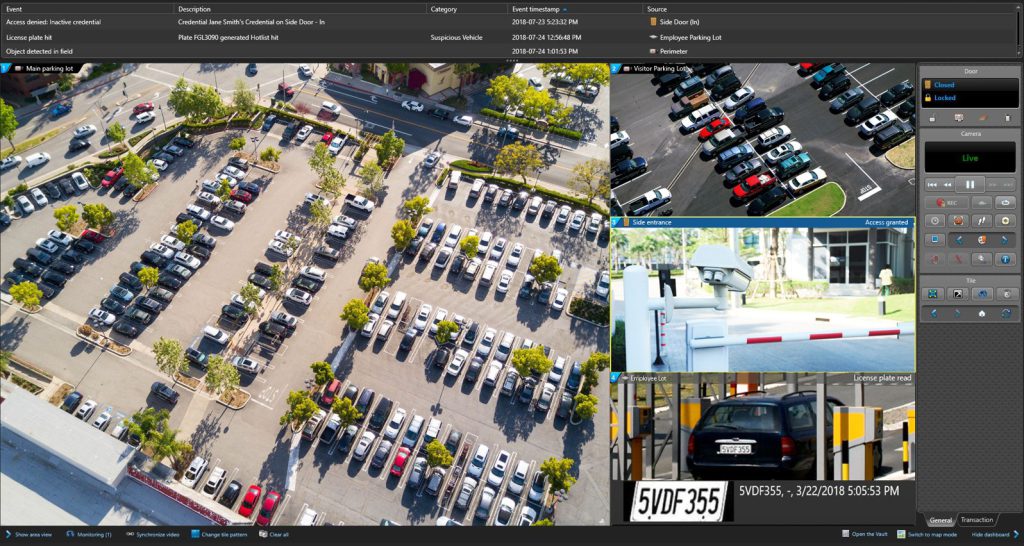This screenshot has width=1024, height=546.
Task: Click the unlock door icon
Action: [x=932, y=118]
